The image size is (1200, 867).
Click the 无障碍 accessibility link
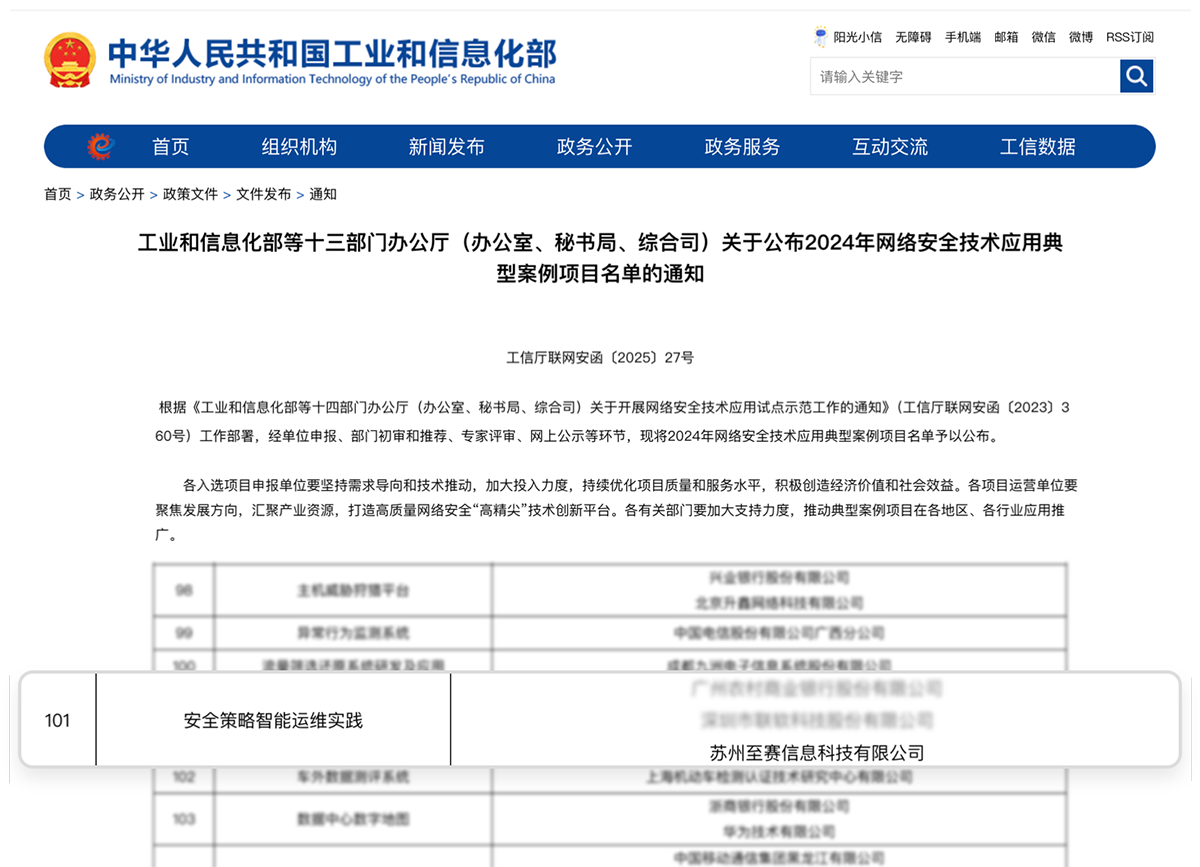[x=913, y=37]
